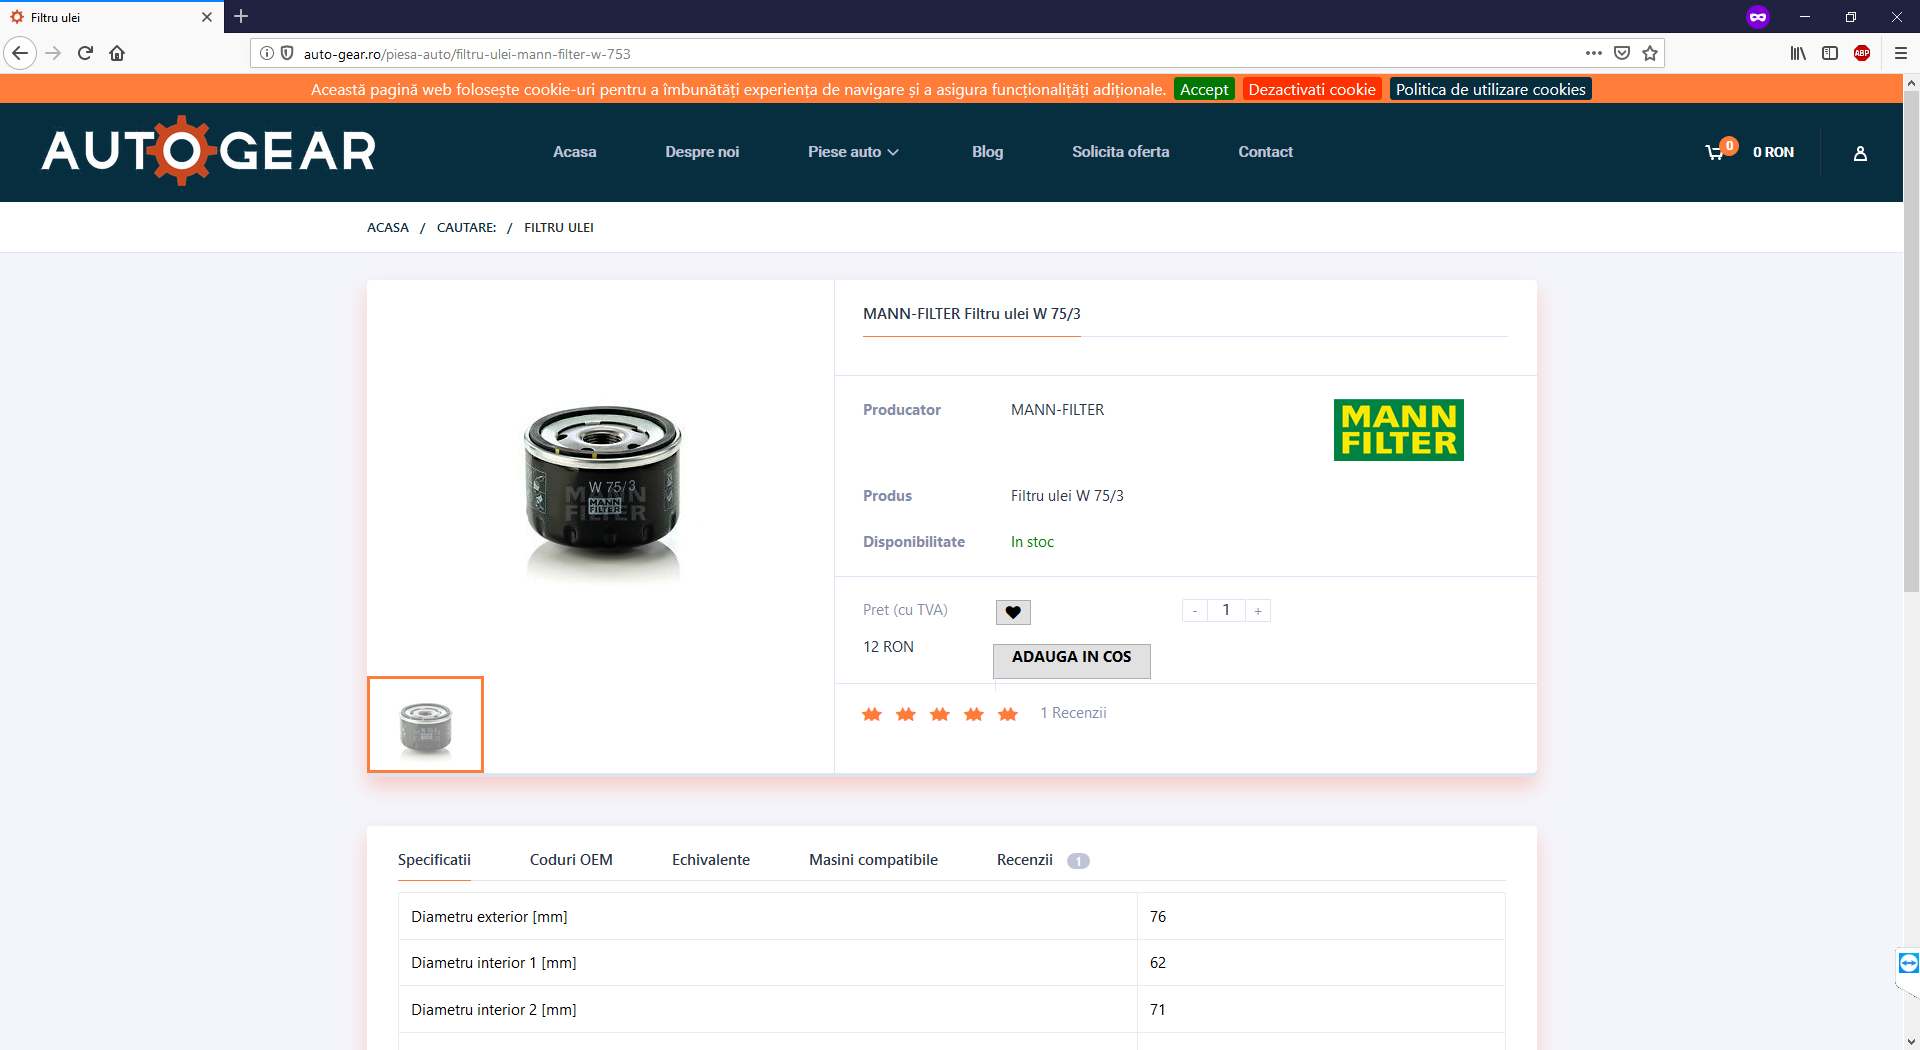Open the user account icon
Screen dimensions: 1920x1050
(x=1860, y=153)
